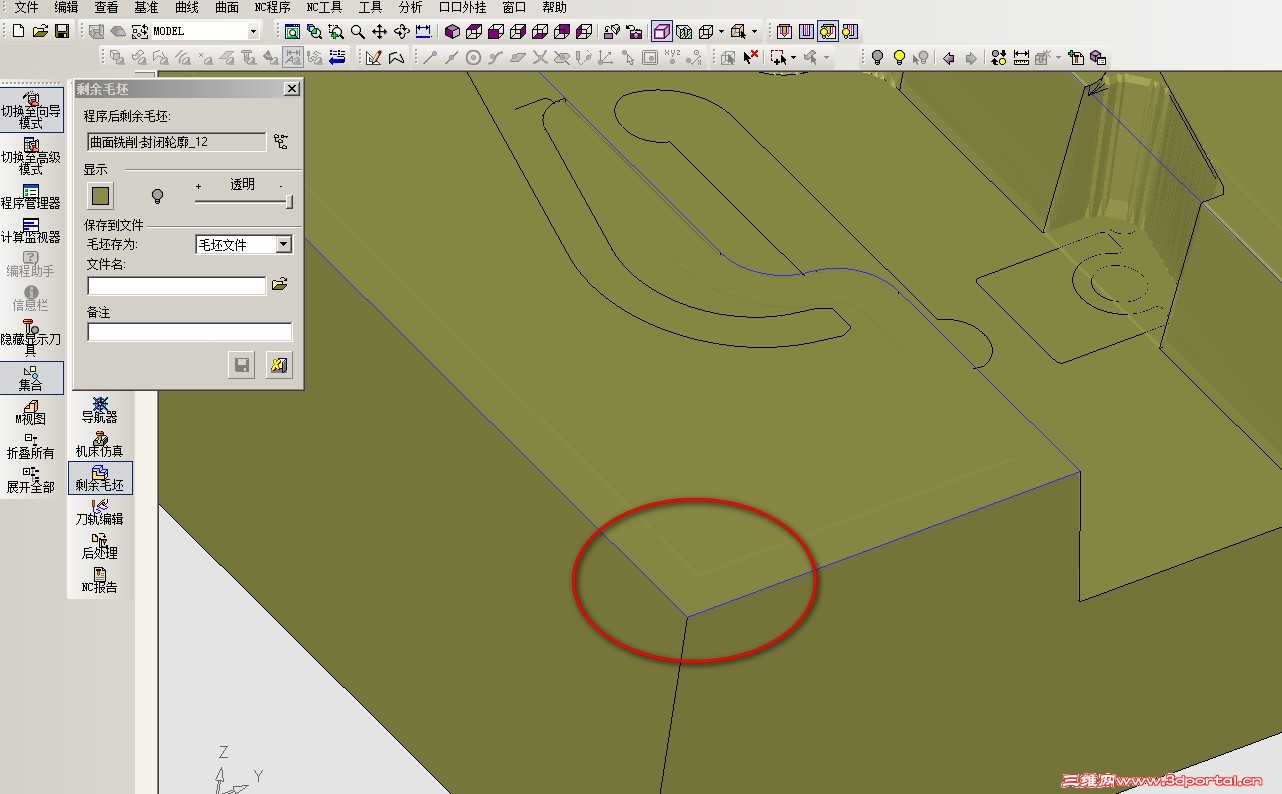The image size is (1282, 794).
Task: Click the browse folder icon beside 文件名
Action: coord(280,285)
